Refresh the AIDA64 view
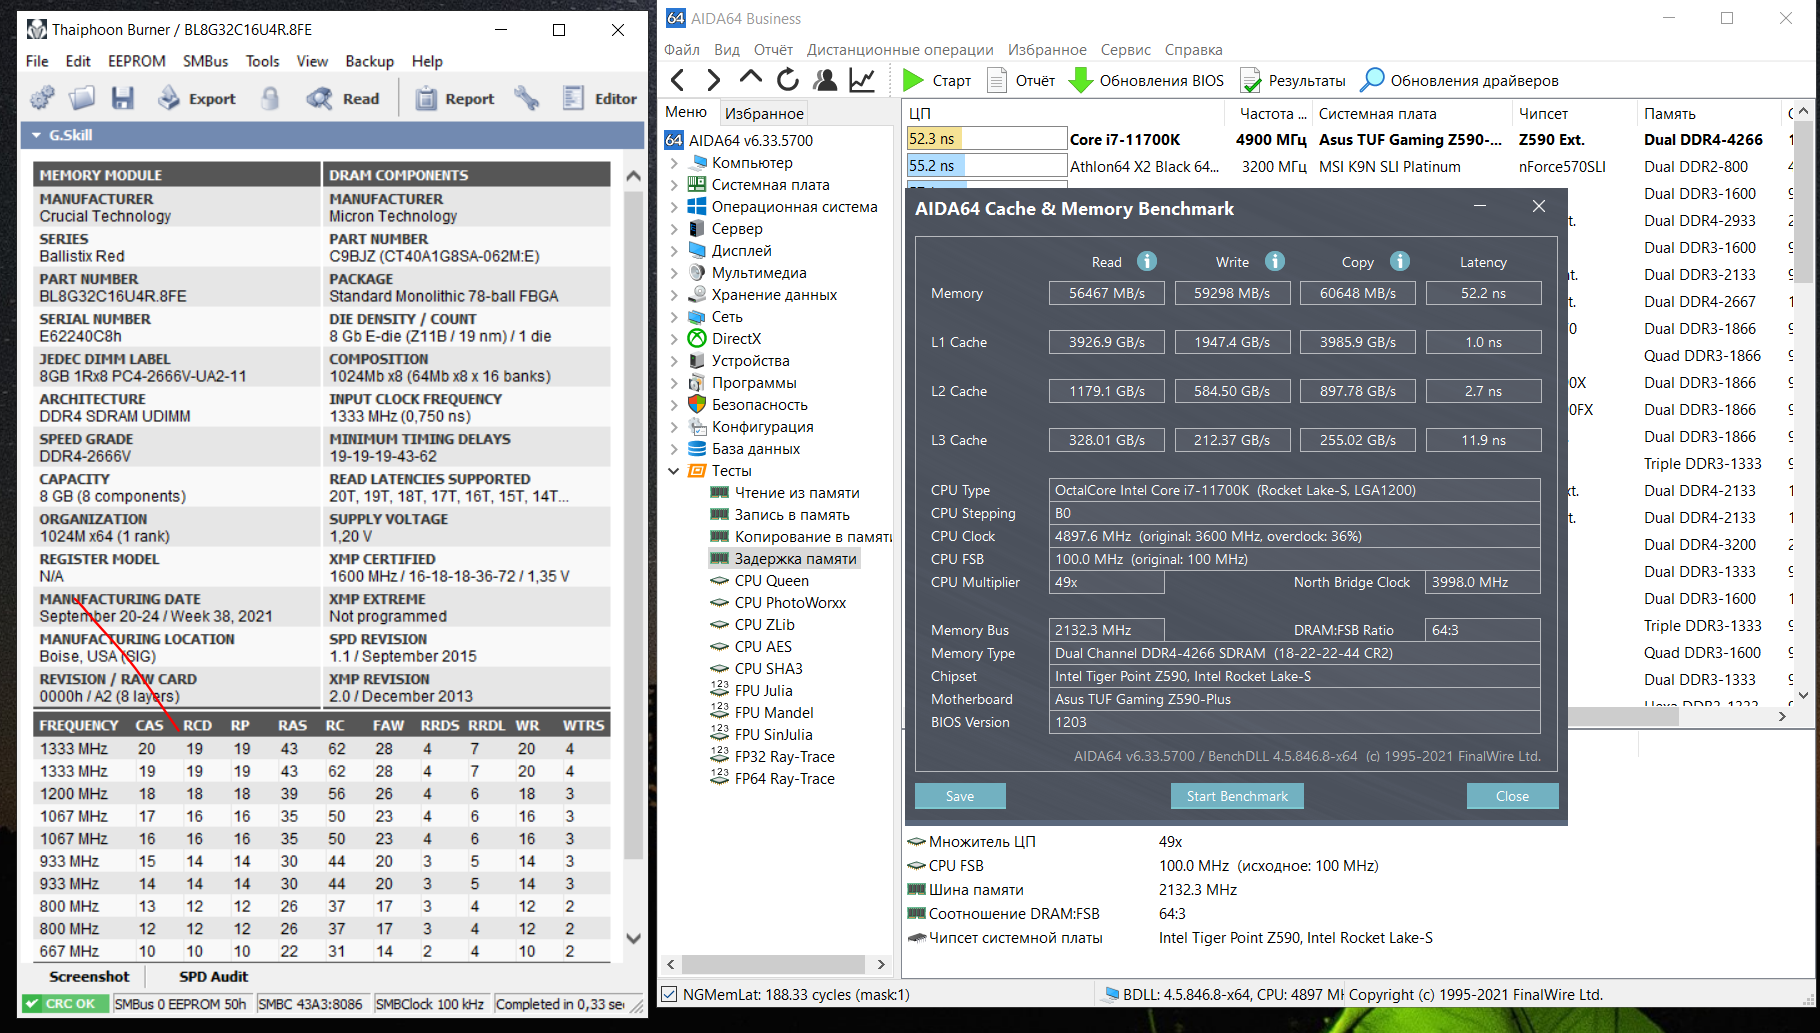 (x=788, y=80)
